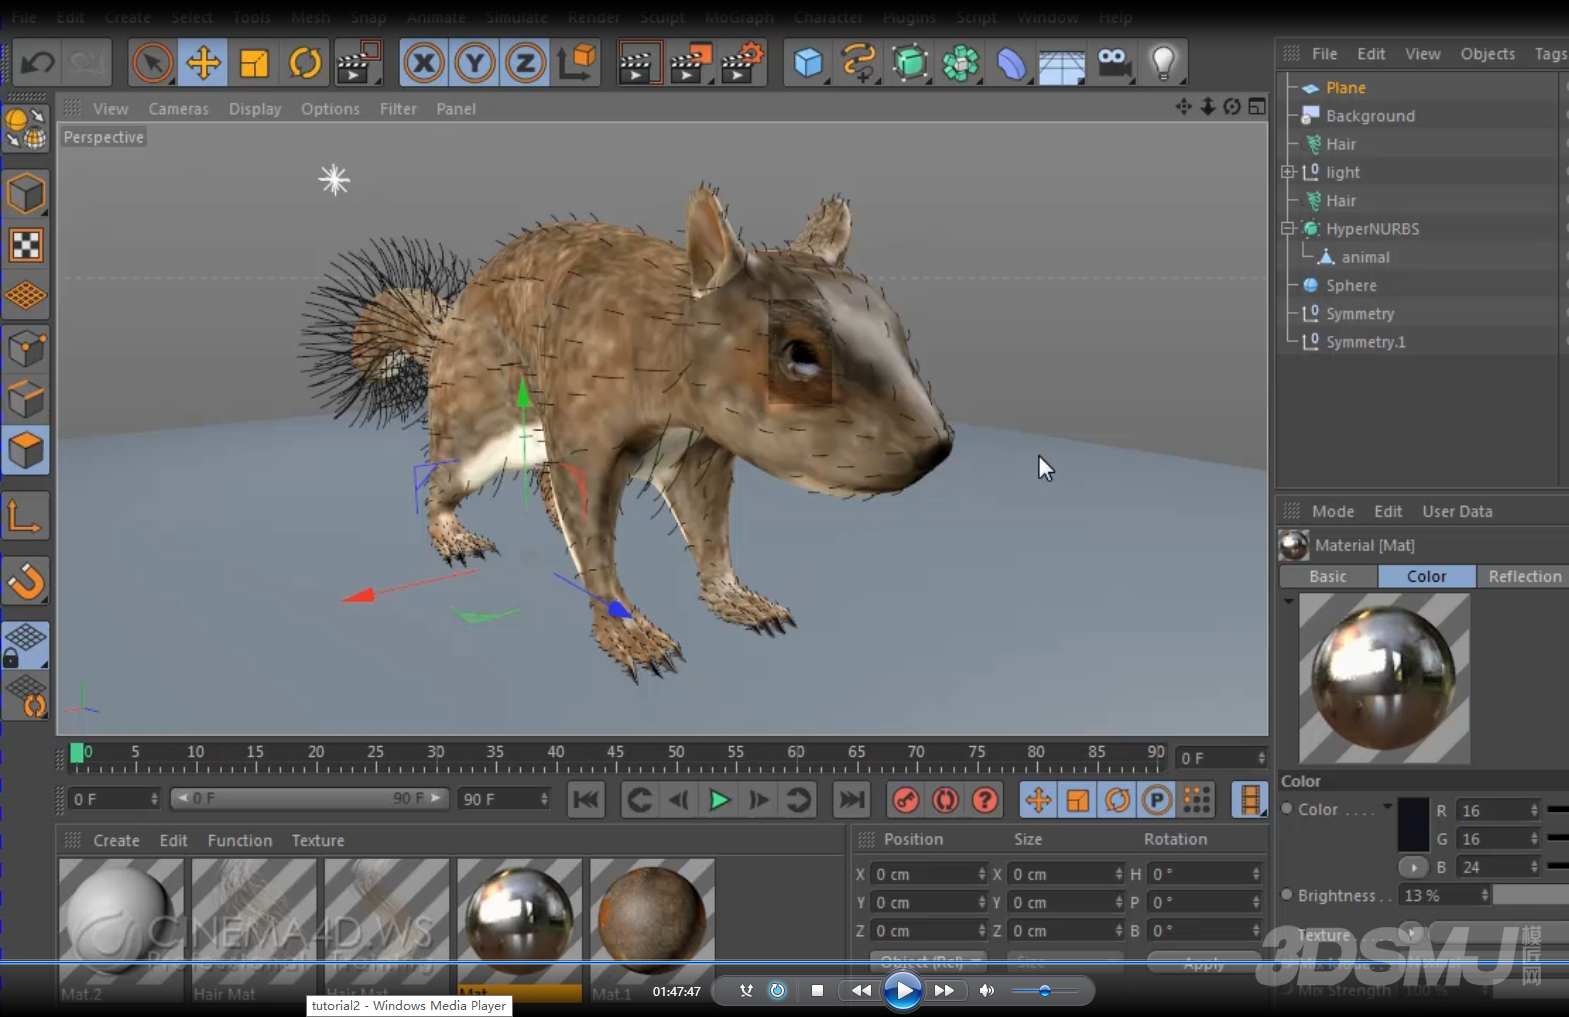Select the animal object
This screenshot has height=1017, width=1569.
coord(1365,257)
